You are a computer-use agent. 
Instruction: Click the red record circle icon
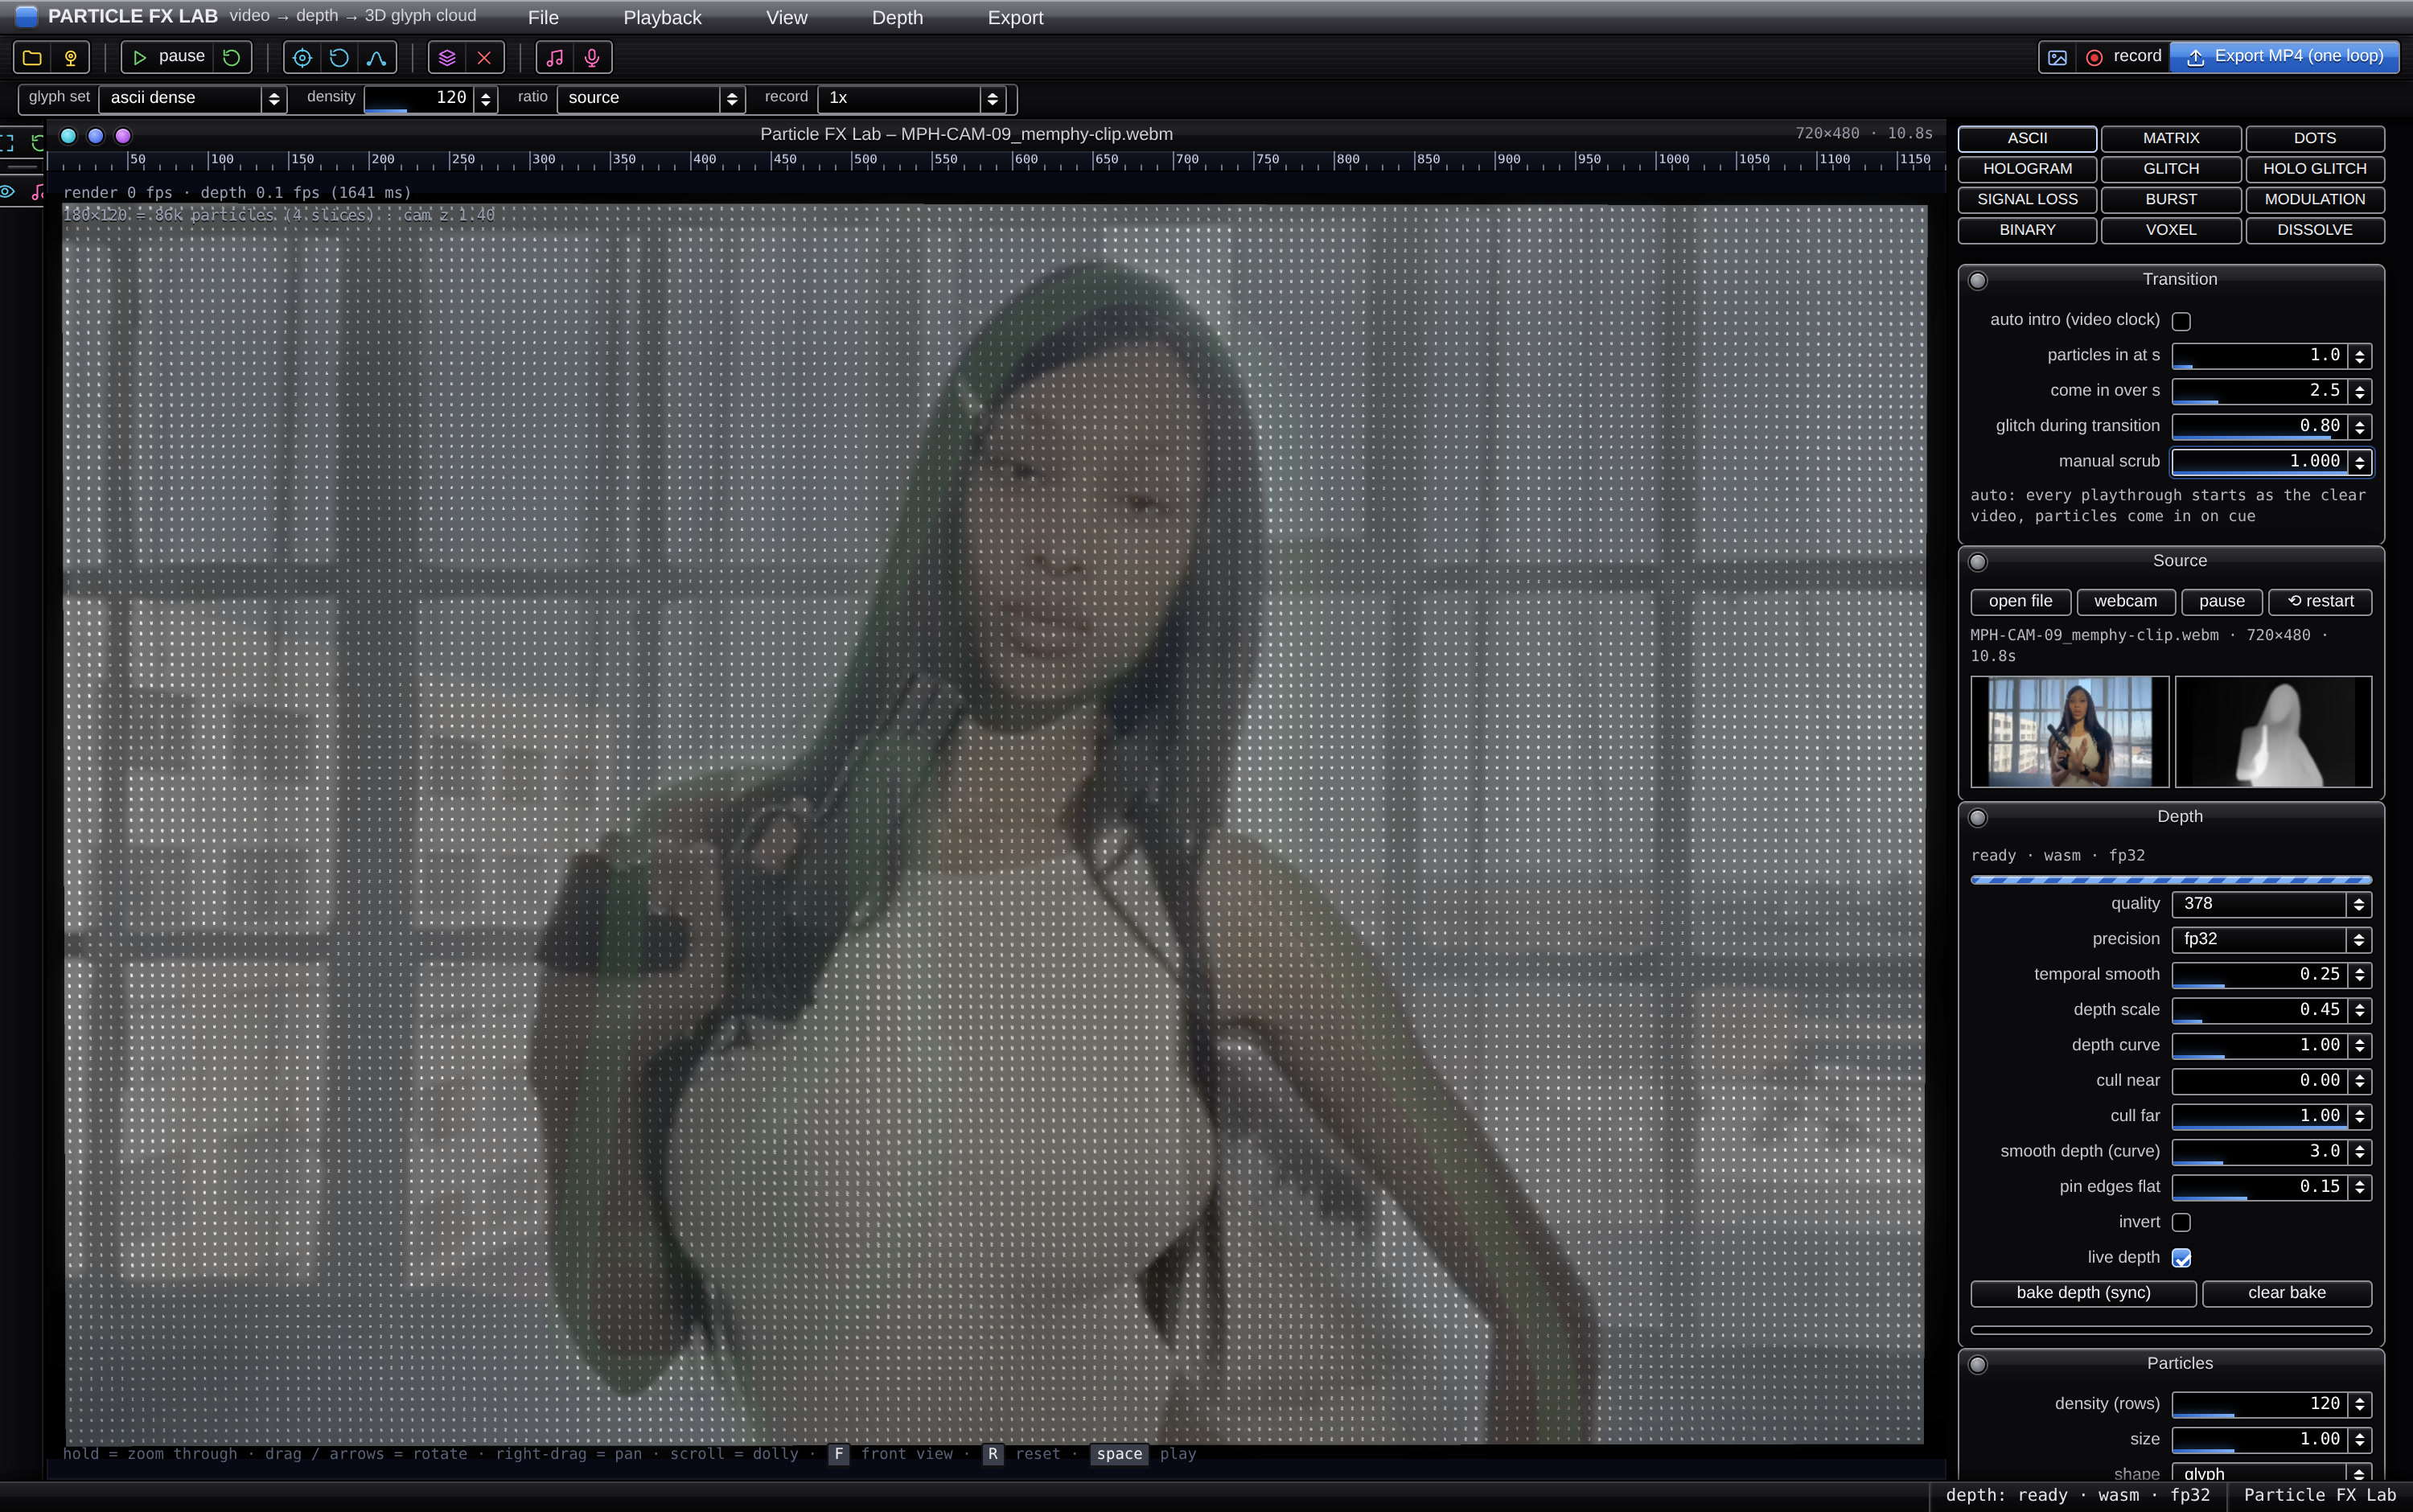click(2094, 58)
